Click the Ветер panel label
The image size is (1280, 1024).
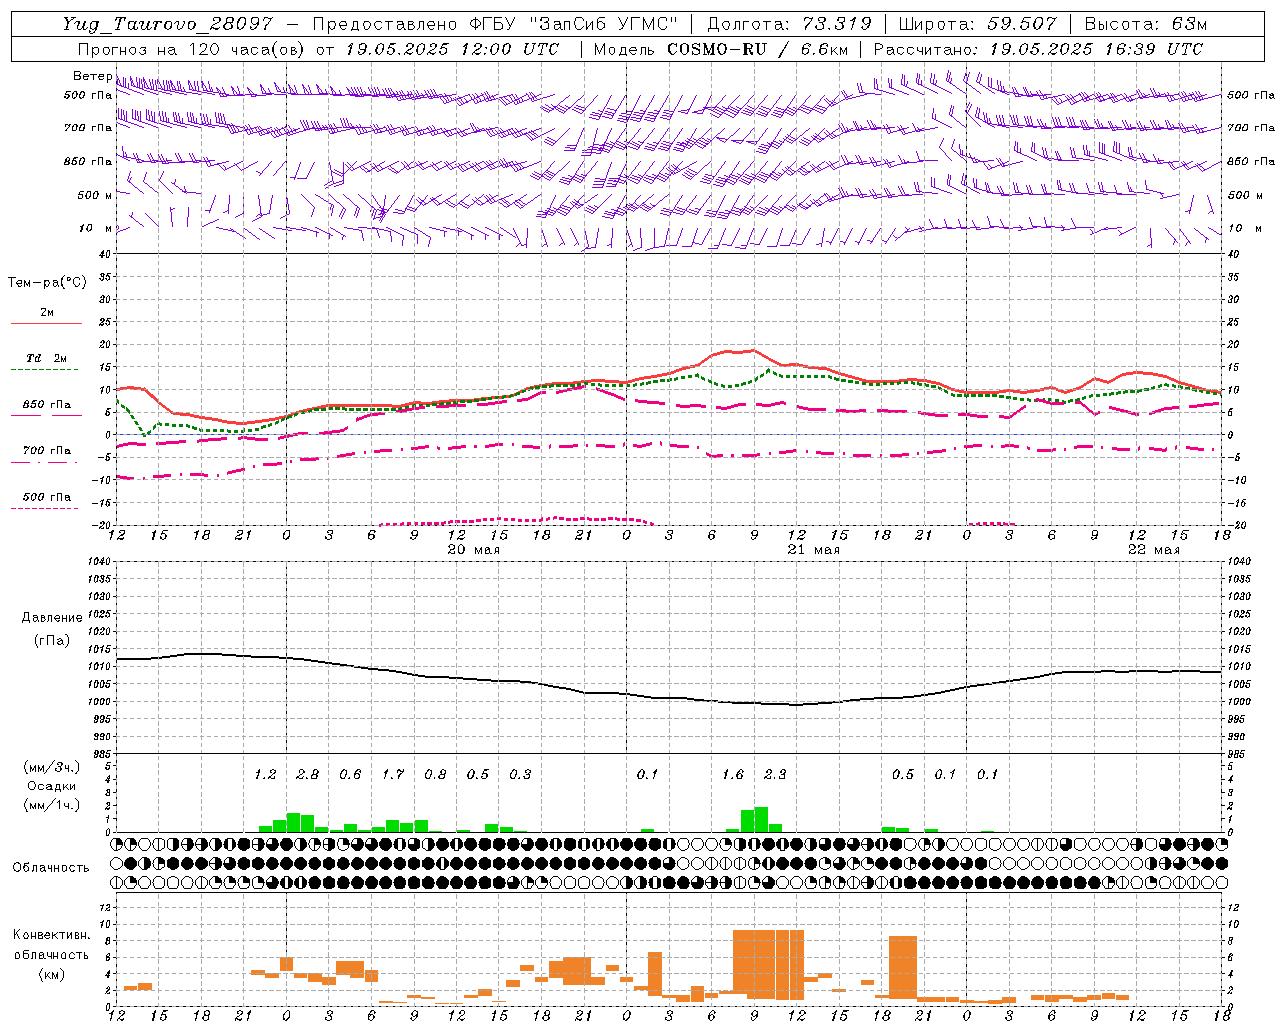pos(92,76)
